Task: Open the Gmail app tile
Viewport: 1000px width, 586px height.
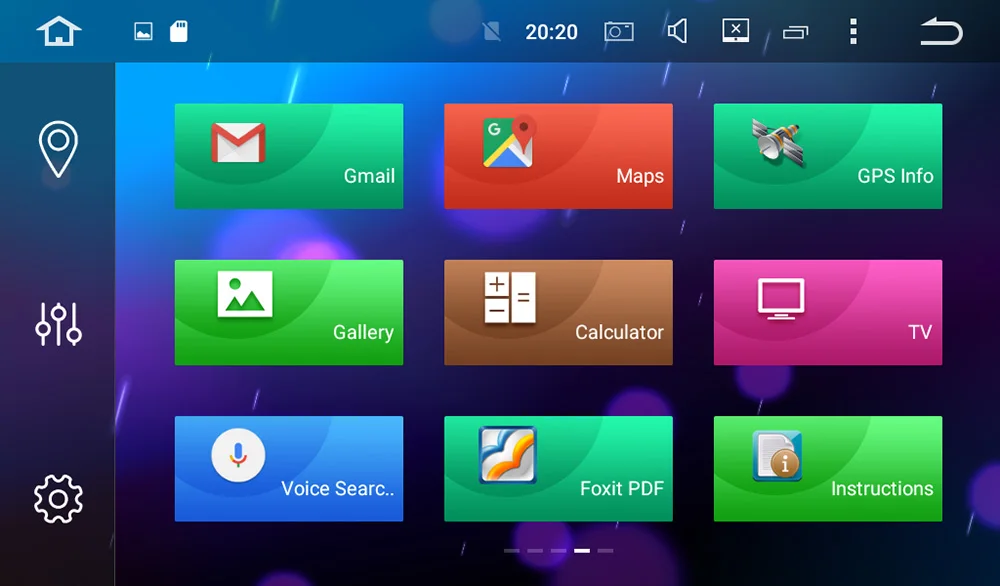Action: [289, 156]
